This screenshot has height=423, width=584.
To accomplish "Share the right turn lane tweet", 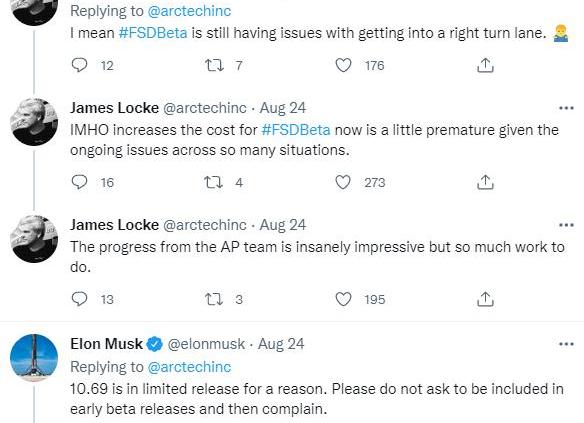I will [x=485, y=65].
